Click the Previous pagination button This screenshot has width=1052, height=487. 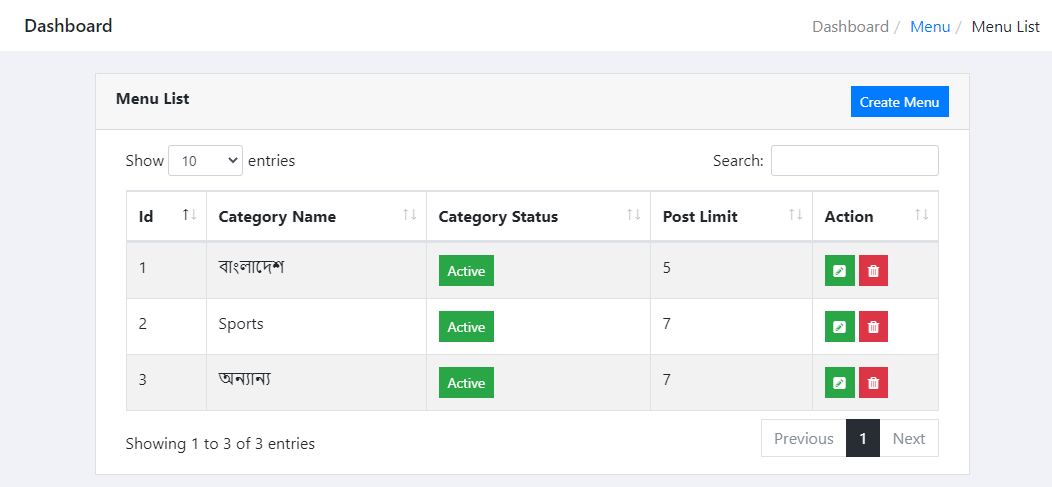coord(803,438)
